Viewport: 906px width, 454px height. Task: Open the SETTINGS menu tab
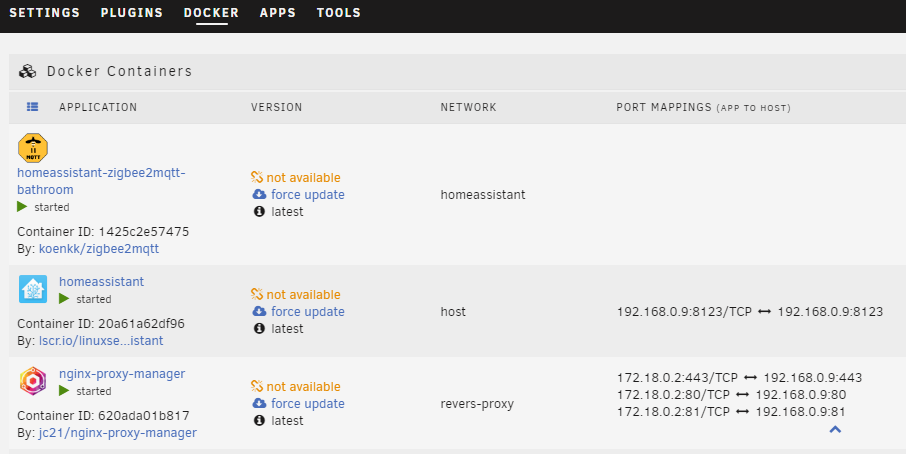(x=44, y=13)
